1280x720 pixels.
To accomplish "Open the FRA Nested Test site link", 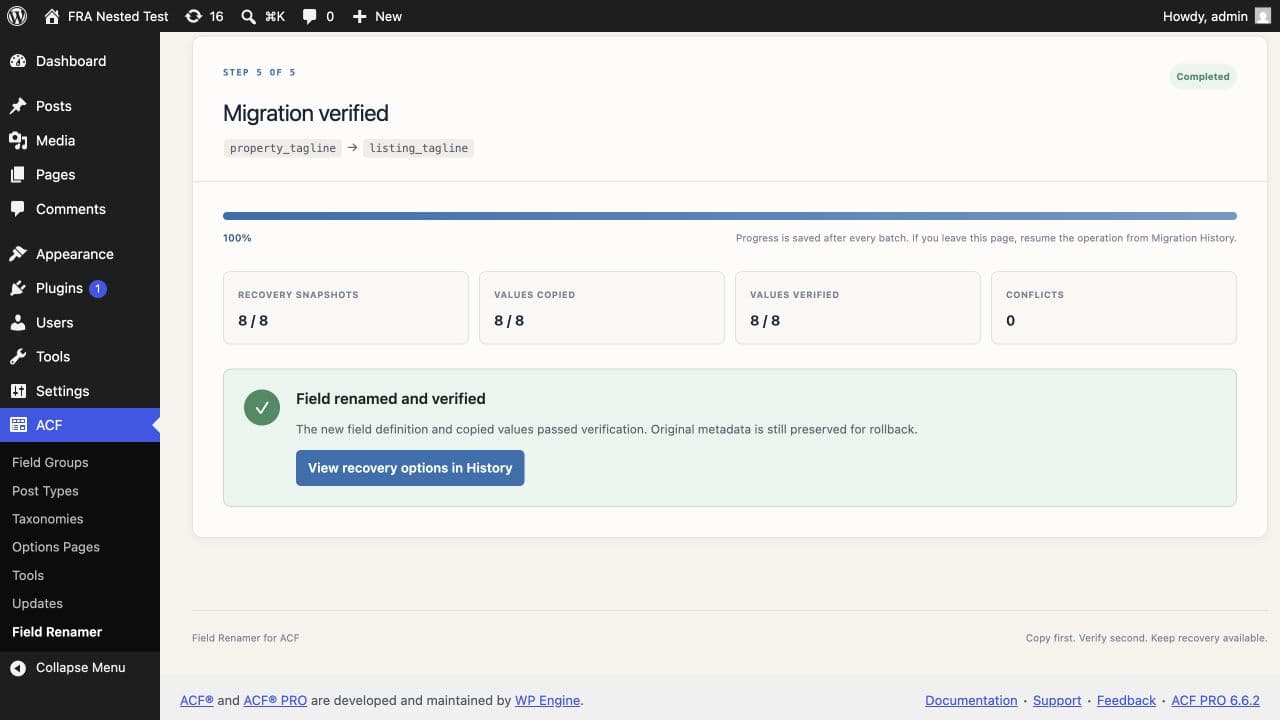I will [107, 16].
